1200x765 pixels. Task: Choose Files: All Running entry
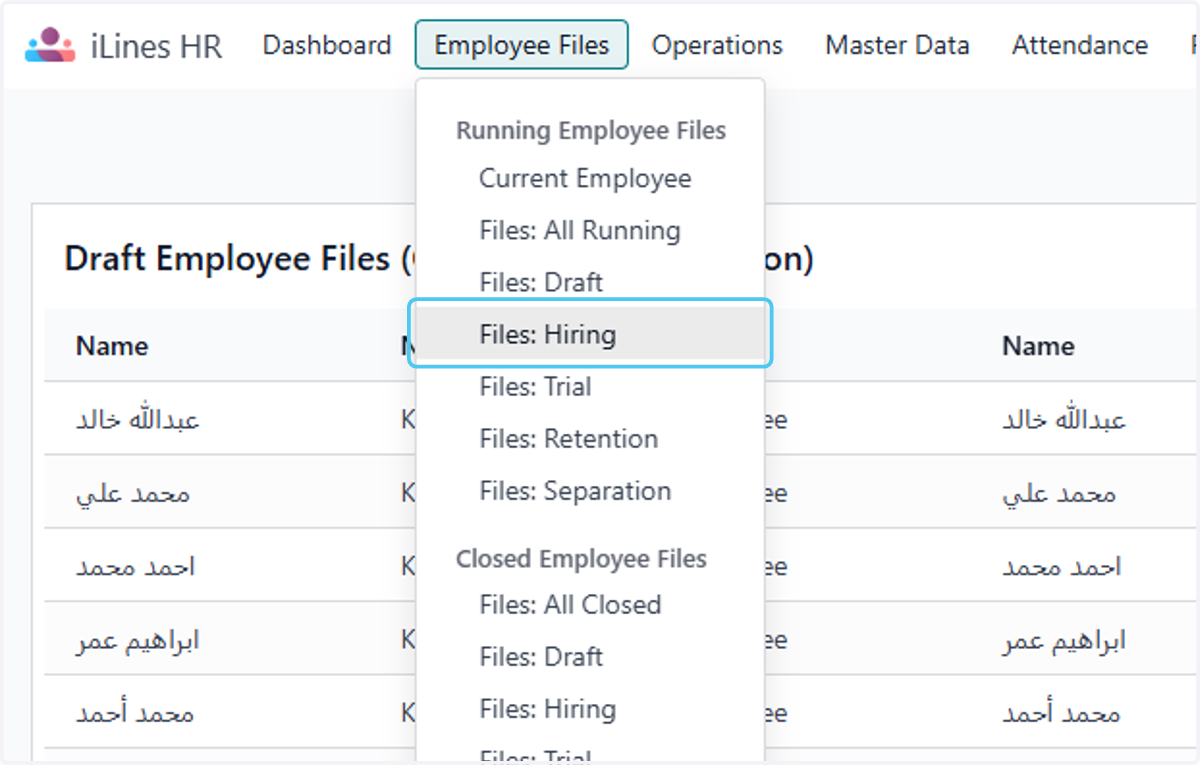coord(580,230)
